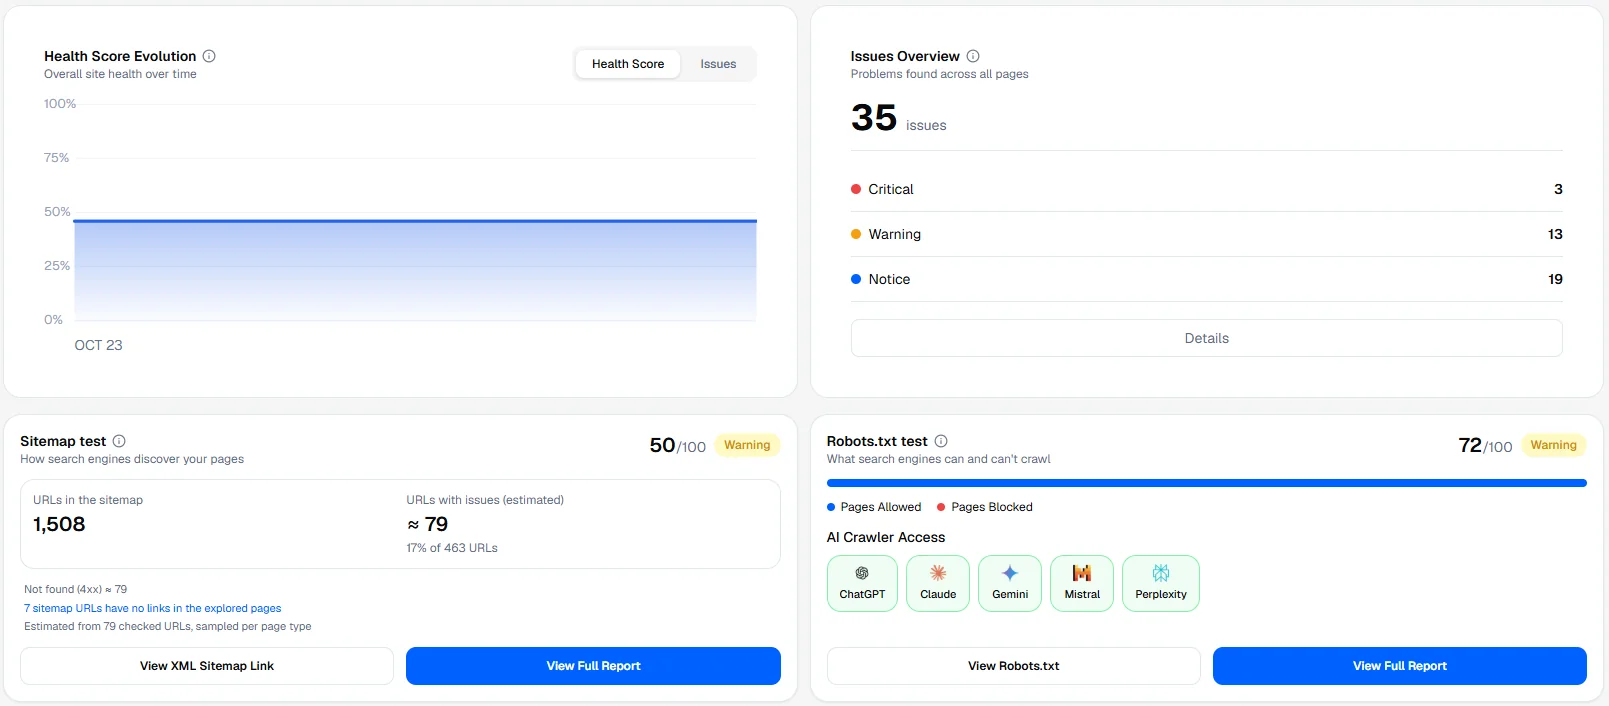Click the 72/100 robots.txt score
Screen dimensions: 1609x706
click(x=1485, y=445)
